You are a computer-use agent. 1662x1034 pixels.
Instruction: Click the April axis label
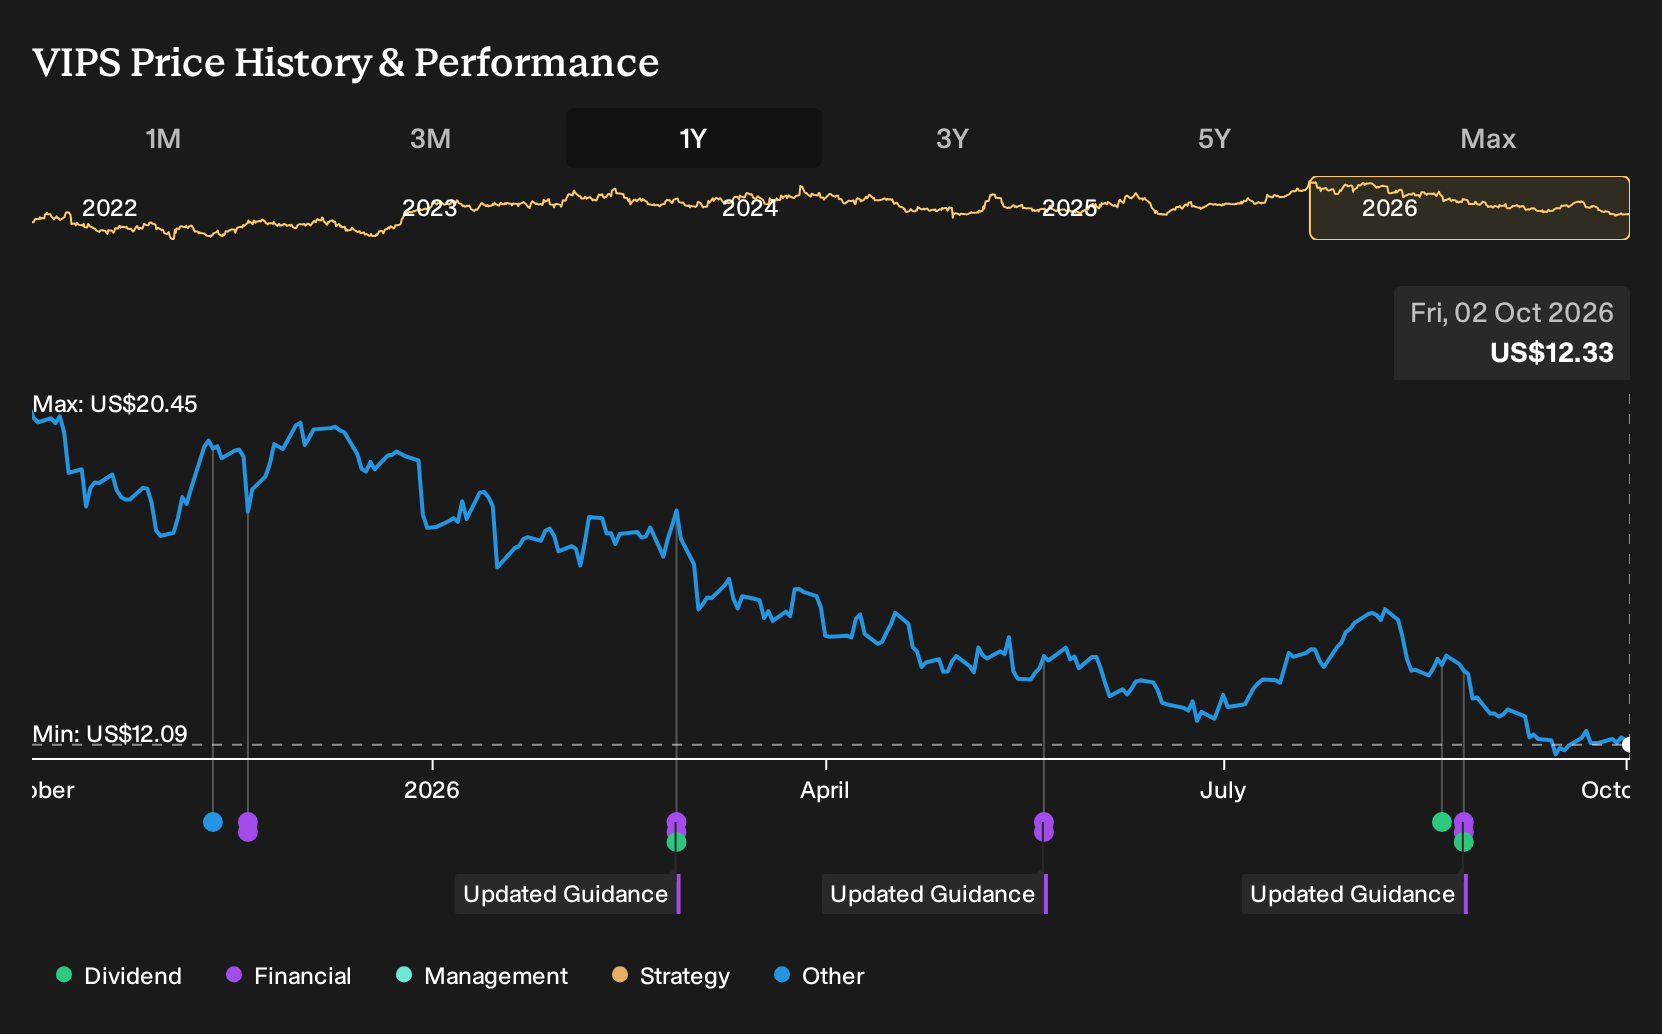[x=825, y=790]
